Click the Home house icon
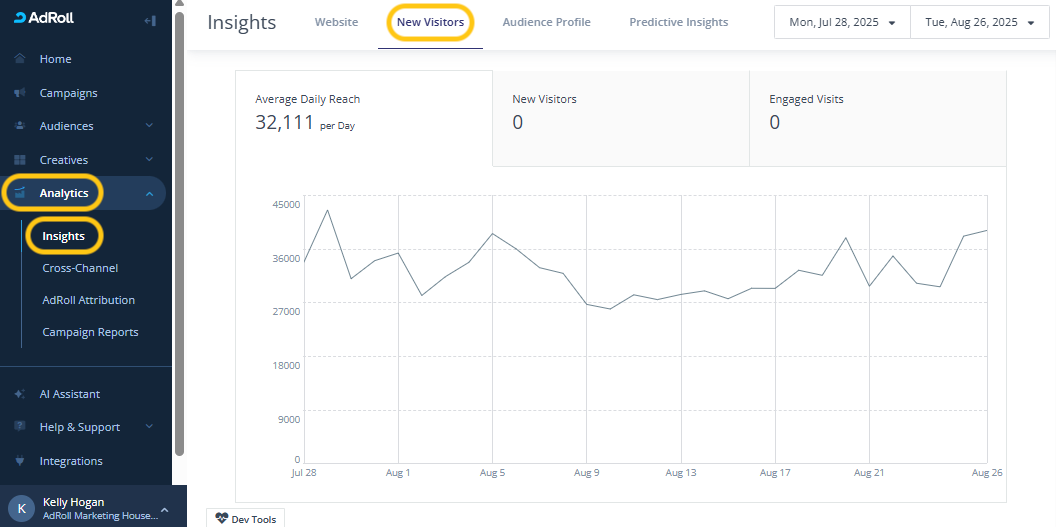Screen dimensions: 1056x527 tap(20, 59)
